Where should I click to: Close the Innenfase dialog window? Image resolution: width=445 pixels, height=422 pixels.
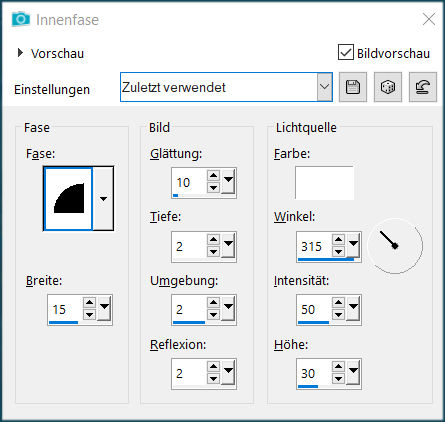(429, 19)
